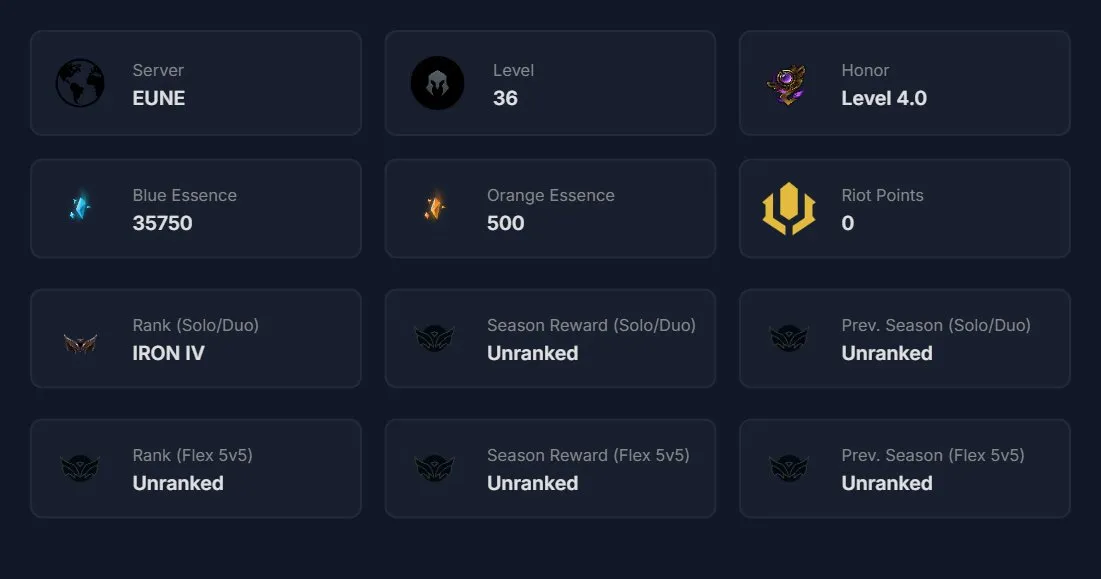Click the Rank (Solo/Duo) label

tap(195, 325)
